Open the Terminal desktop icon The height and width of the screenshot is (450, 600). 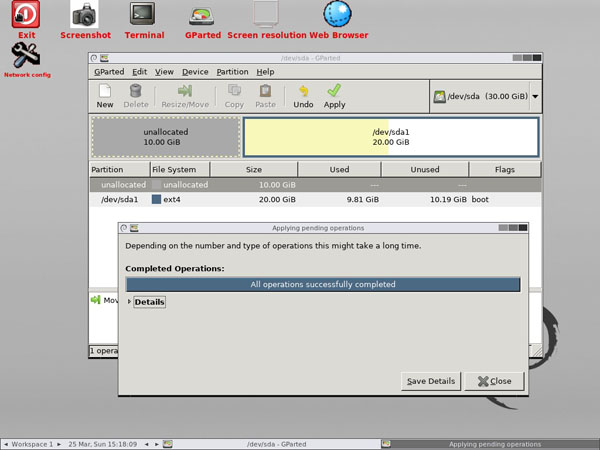(x=142, y=14)
